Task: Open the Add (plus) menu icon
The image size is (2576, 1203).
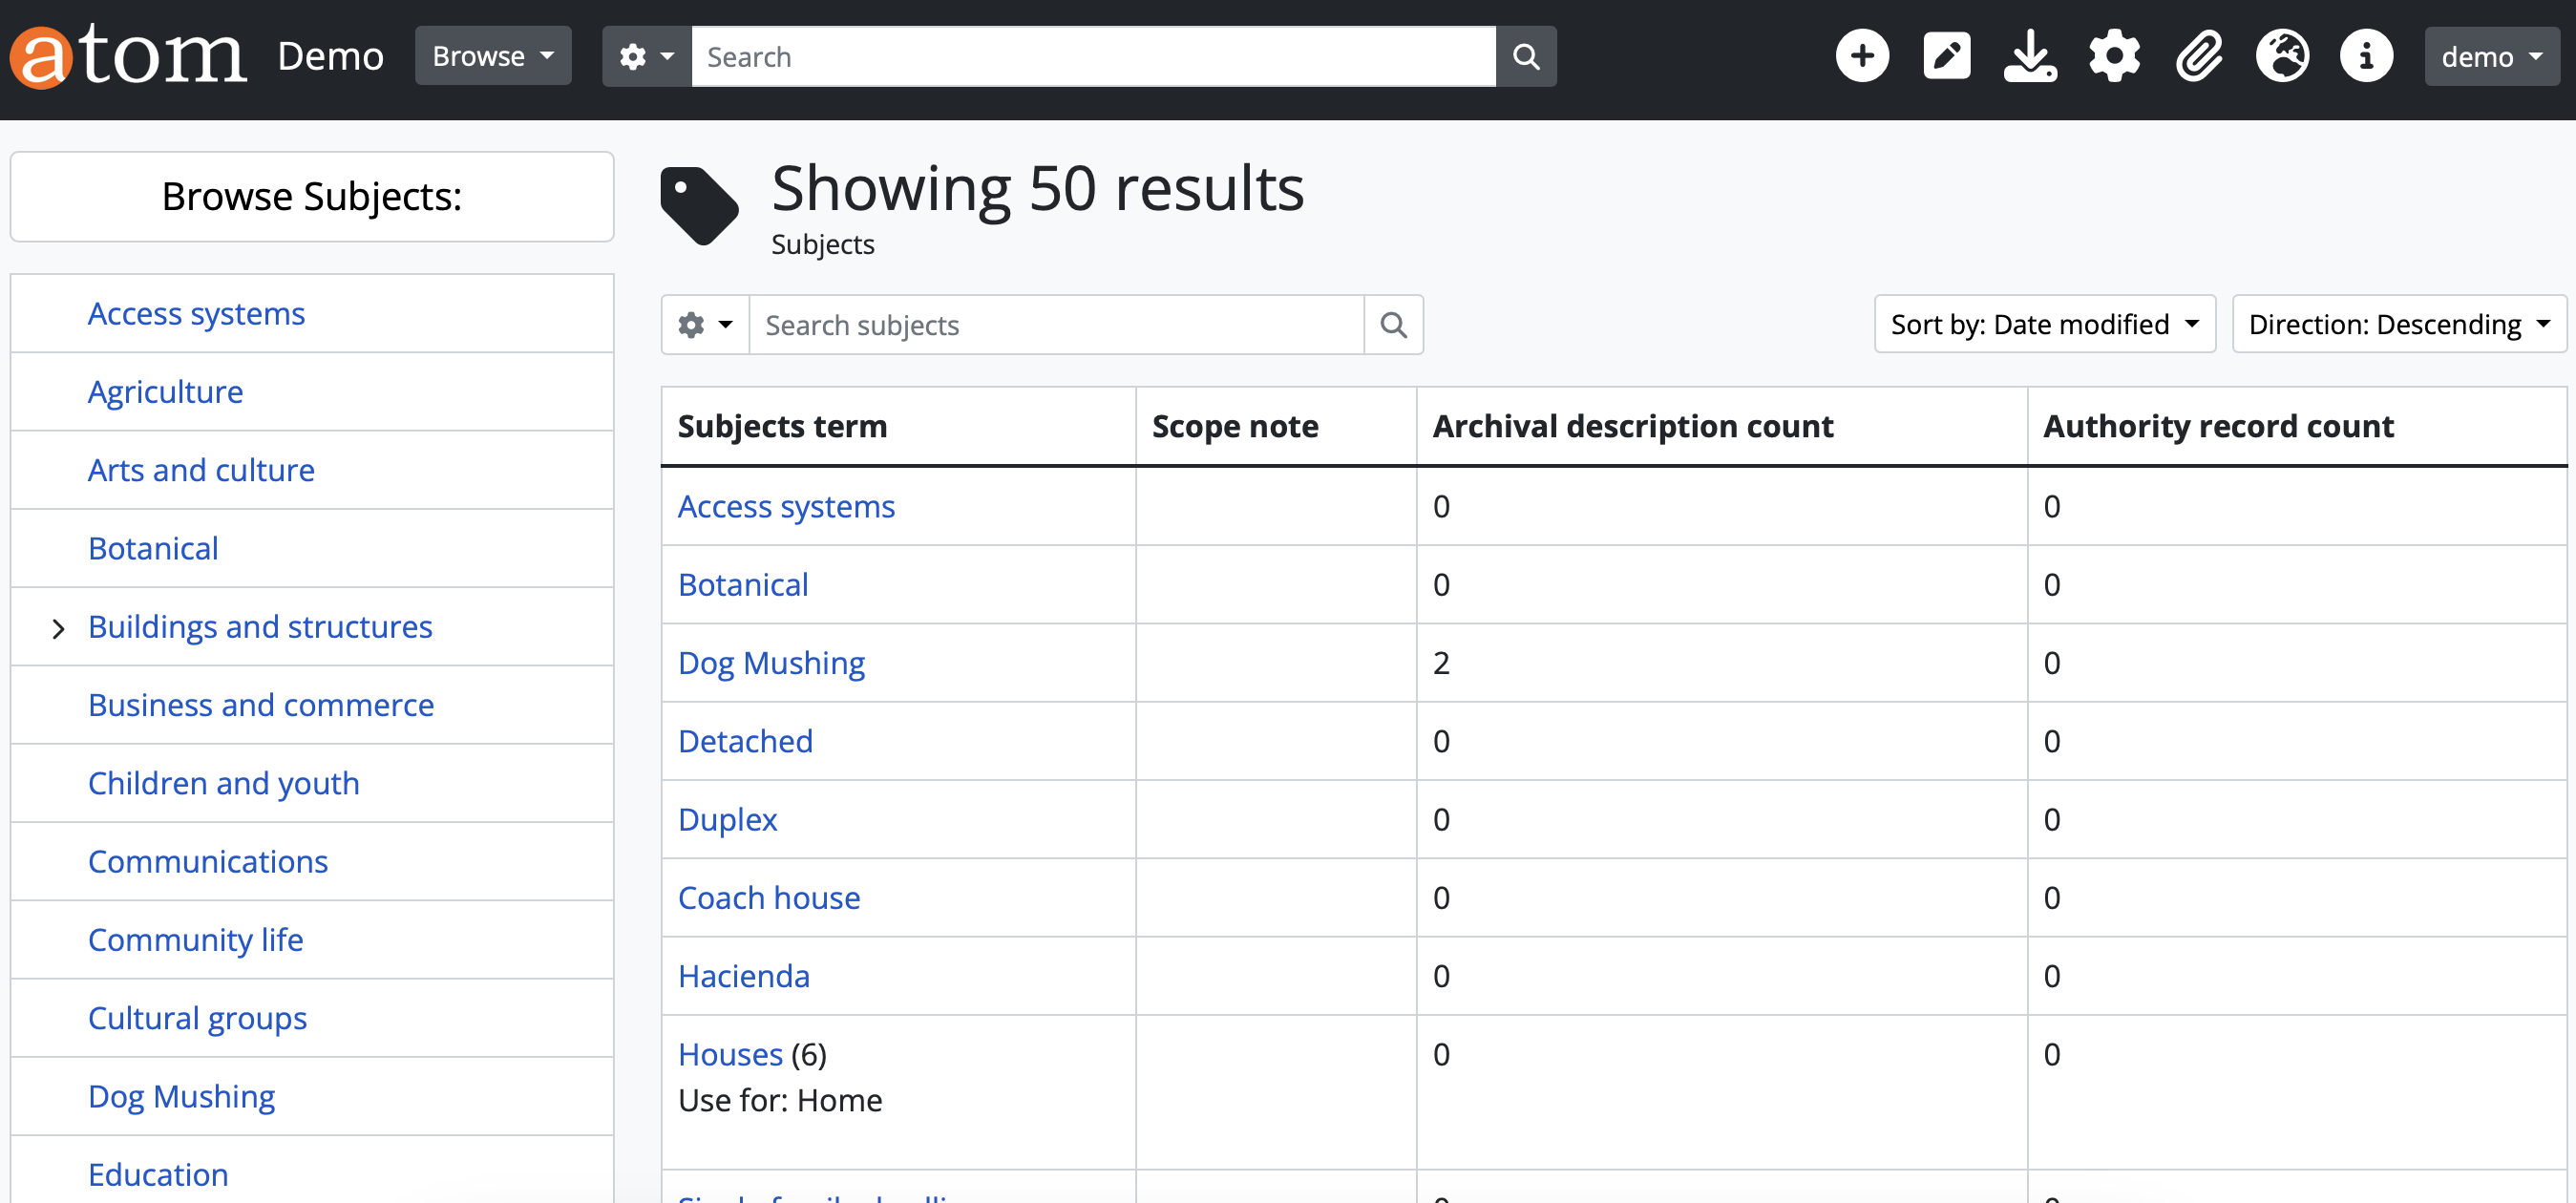Action: [1862, 56]
